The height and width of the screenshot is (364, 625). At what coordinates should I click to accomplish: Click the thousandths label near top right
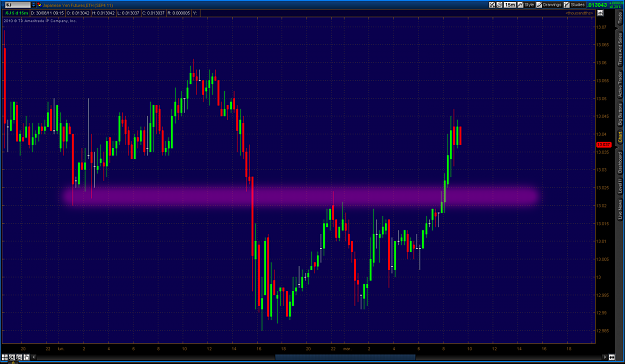(579, 13)
